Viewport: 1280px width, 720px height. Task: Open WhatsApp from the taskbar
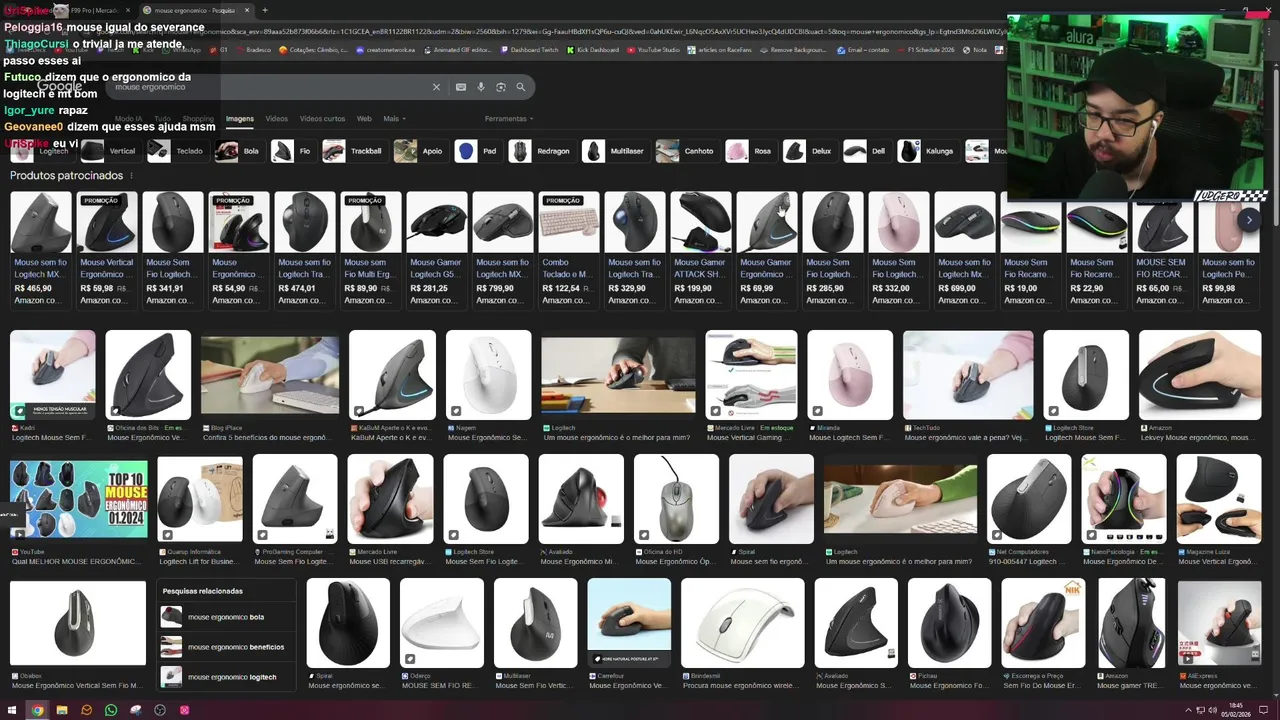click(x=111, y=710)
